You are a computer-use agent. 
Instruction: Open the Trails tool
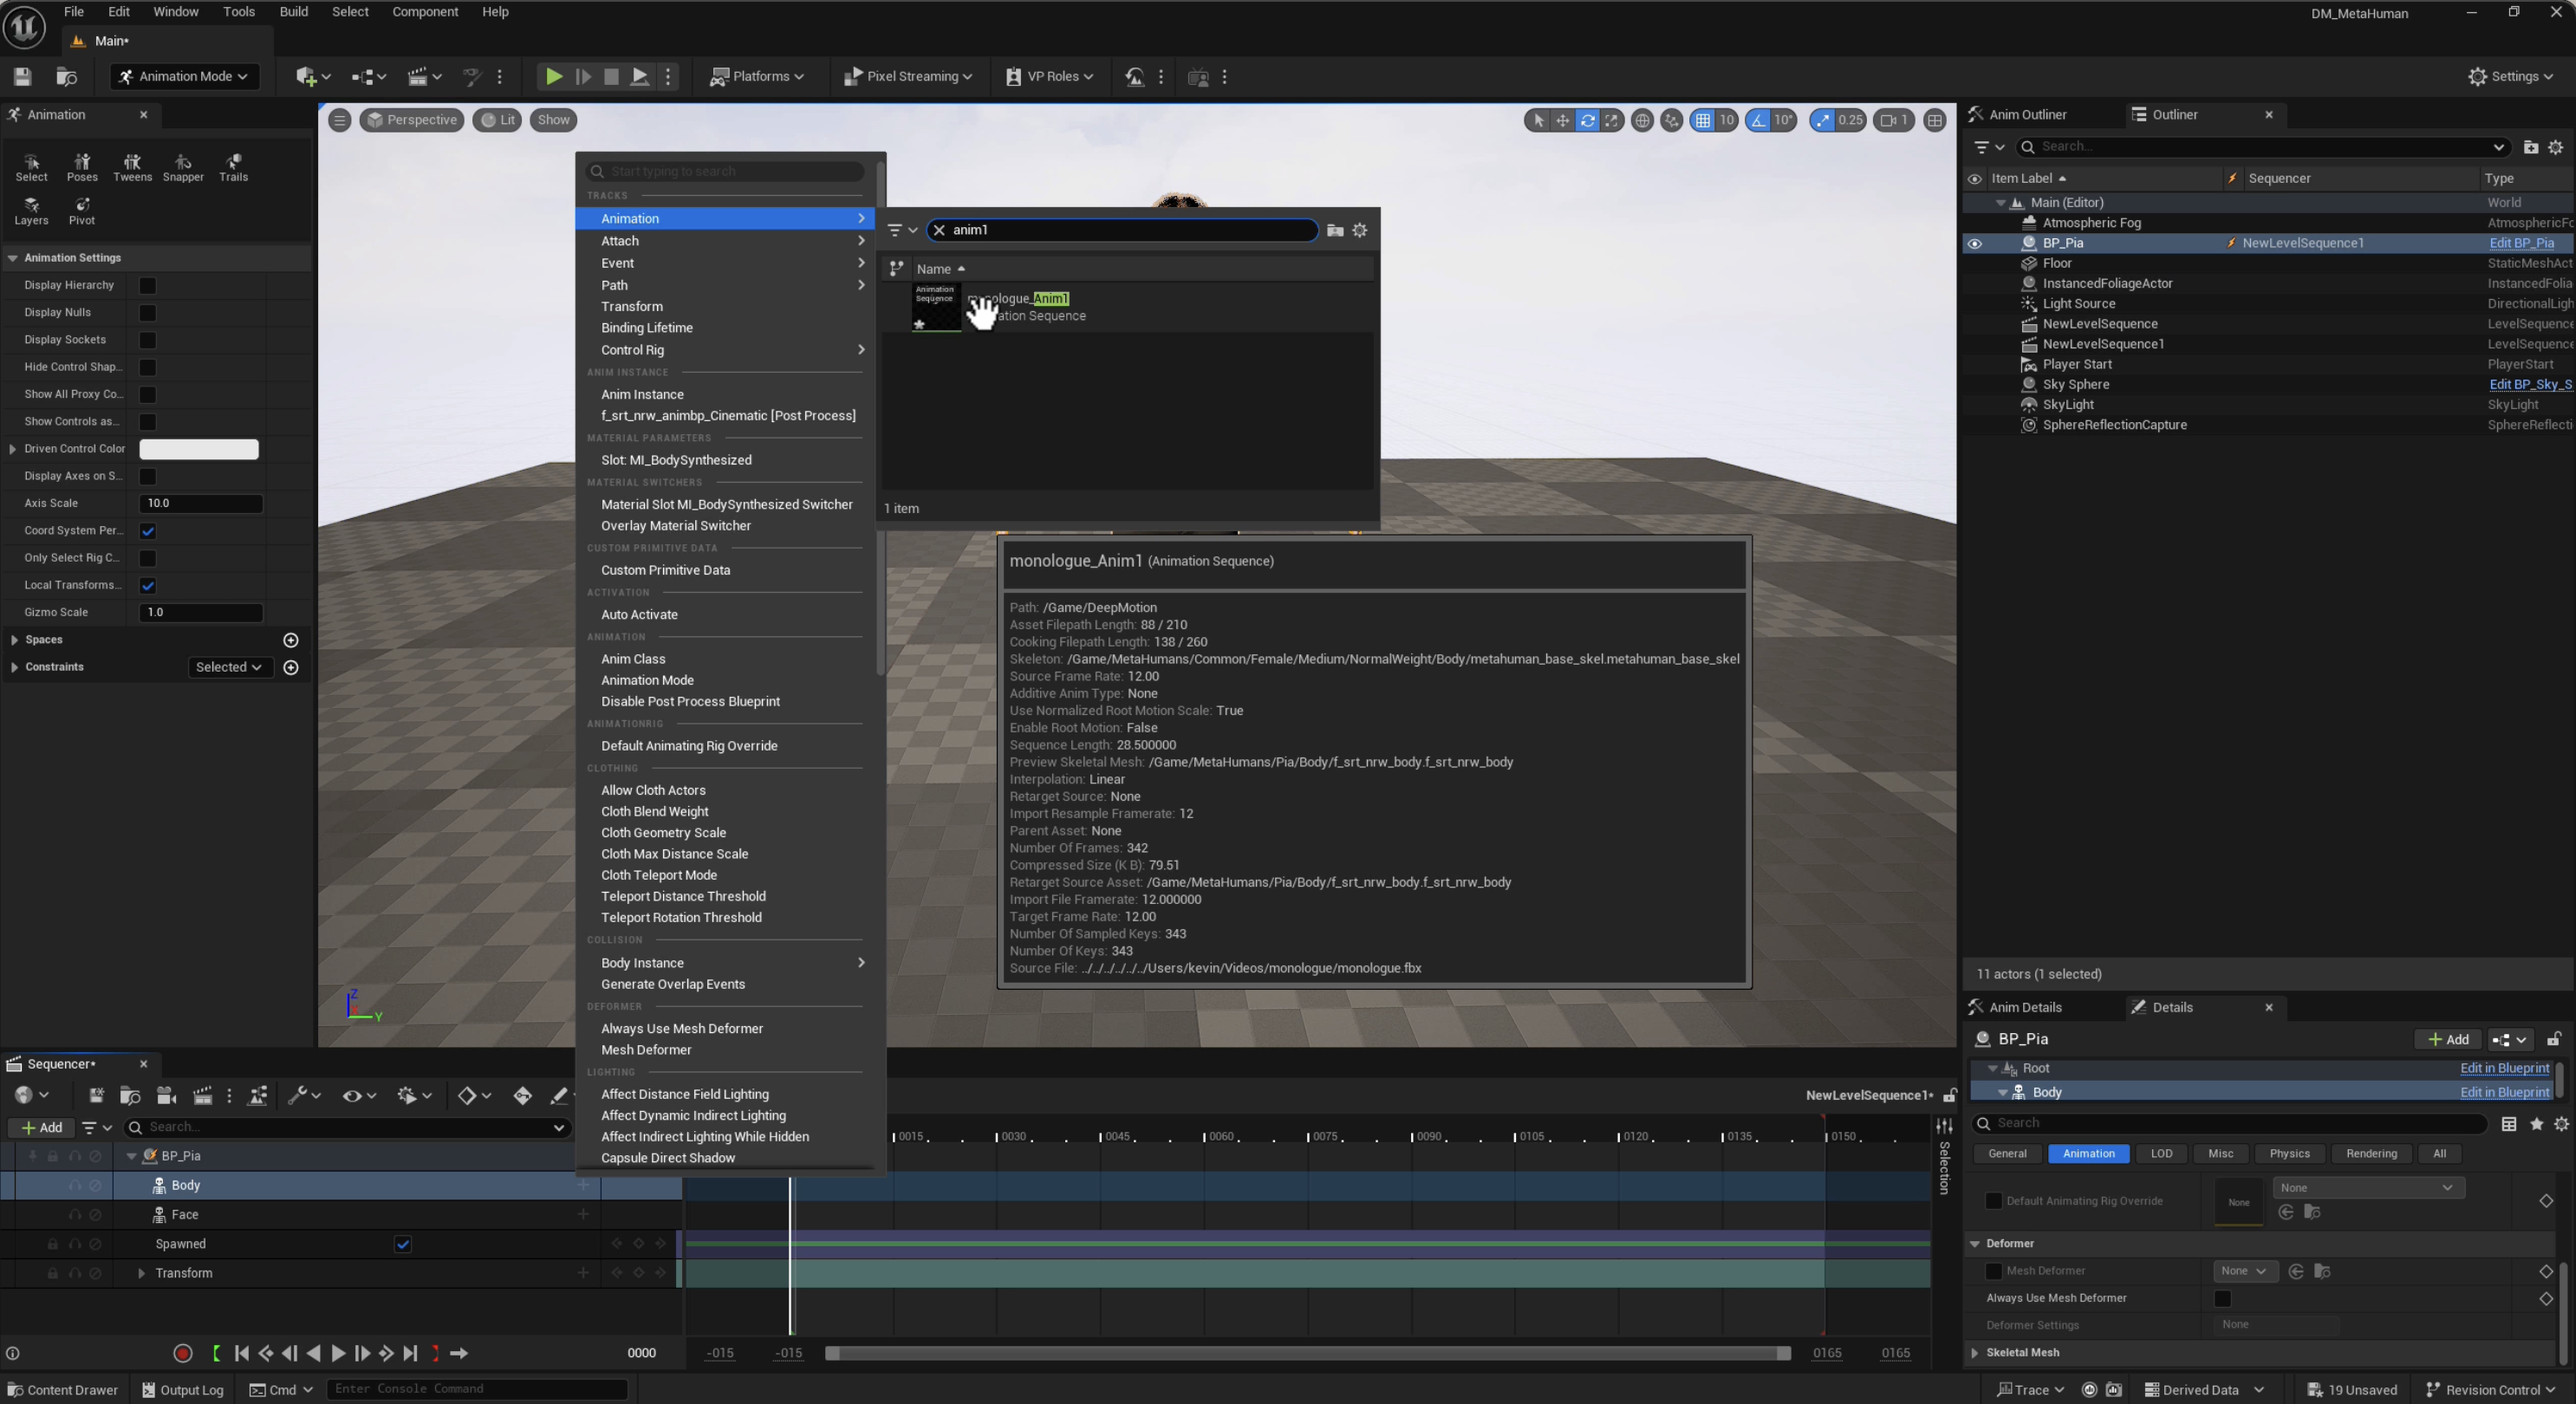(233, 167)
